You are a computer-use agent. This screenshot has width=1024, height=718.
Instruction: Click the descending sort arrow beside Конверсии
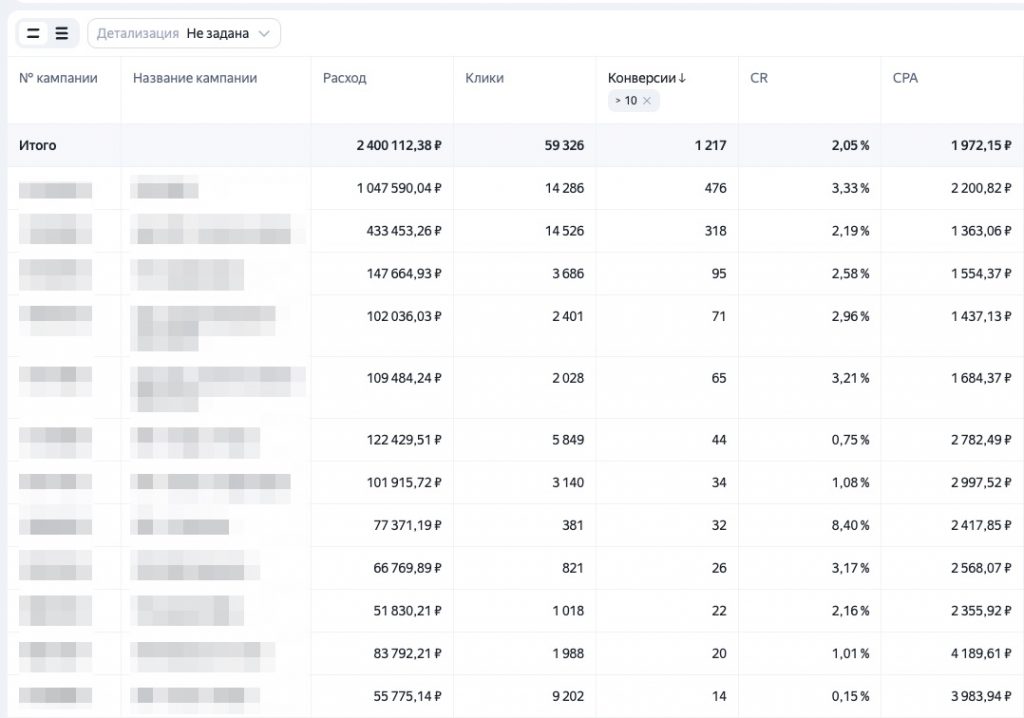point(682,78)
